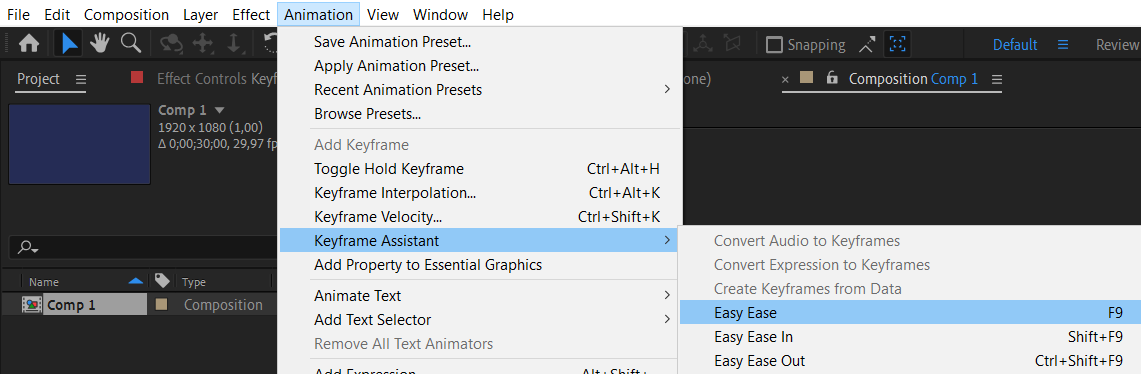Toggle the Composition viewer lock icon
Image resolution: width=1141 pixels, height=374 pixels.
(x=832, y=79)
